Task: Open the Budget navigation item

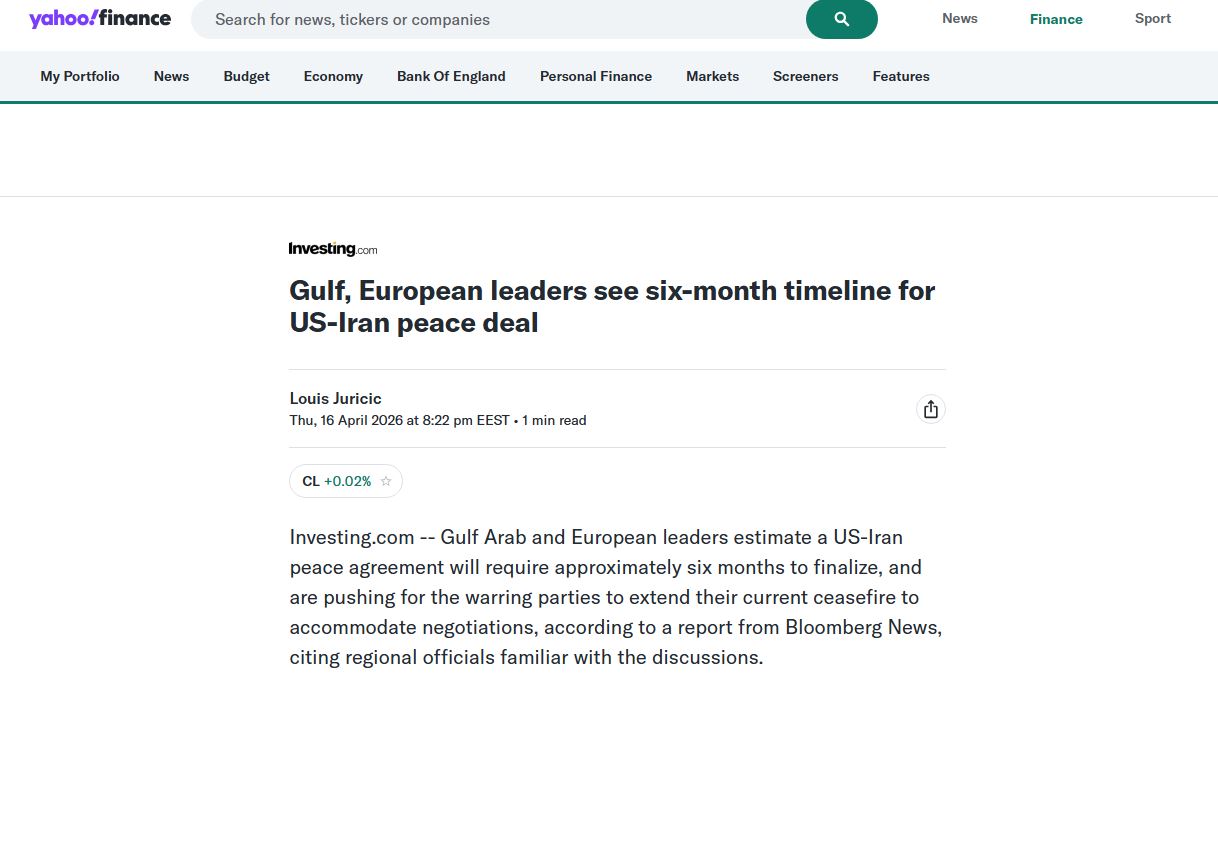Action: click(x=246, y=76)
